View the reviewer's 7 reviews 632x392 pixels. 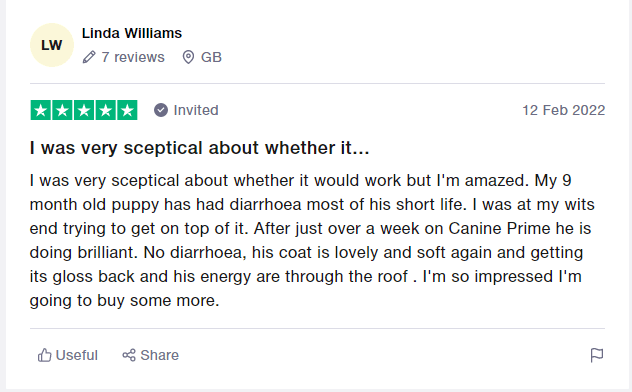point(133,57)
